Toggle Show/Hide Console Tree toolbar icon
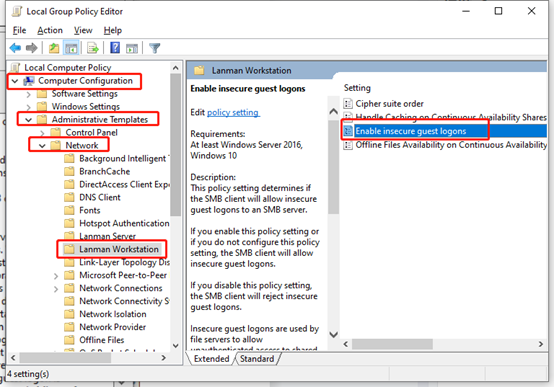The height and width of the screenshot is (387, 554). click(71, 48)
